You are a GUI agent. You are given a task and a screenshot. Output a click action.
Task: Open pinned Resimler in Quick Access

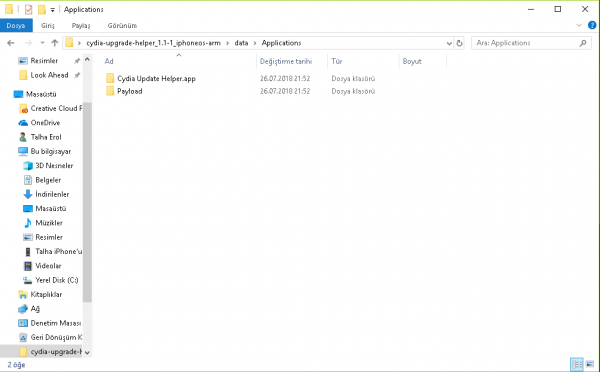44,60
